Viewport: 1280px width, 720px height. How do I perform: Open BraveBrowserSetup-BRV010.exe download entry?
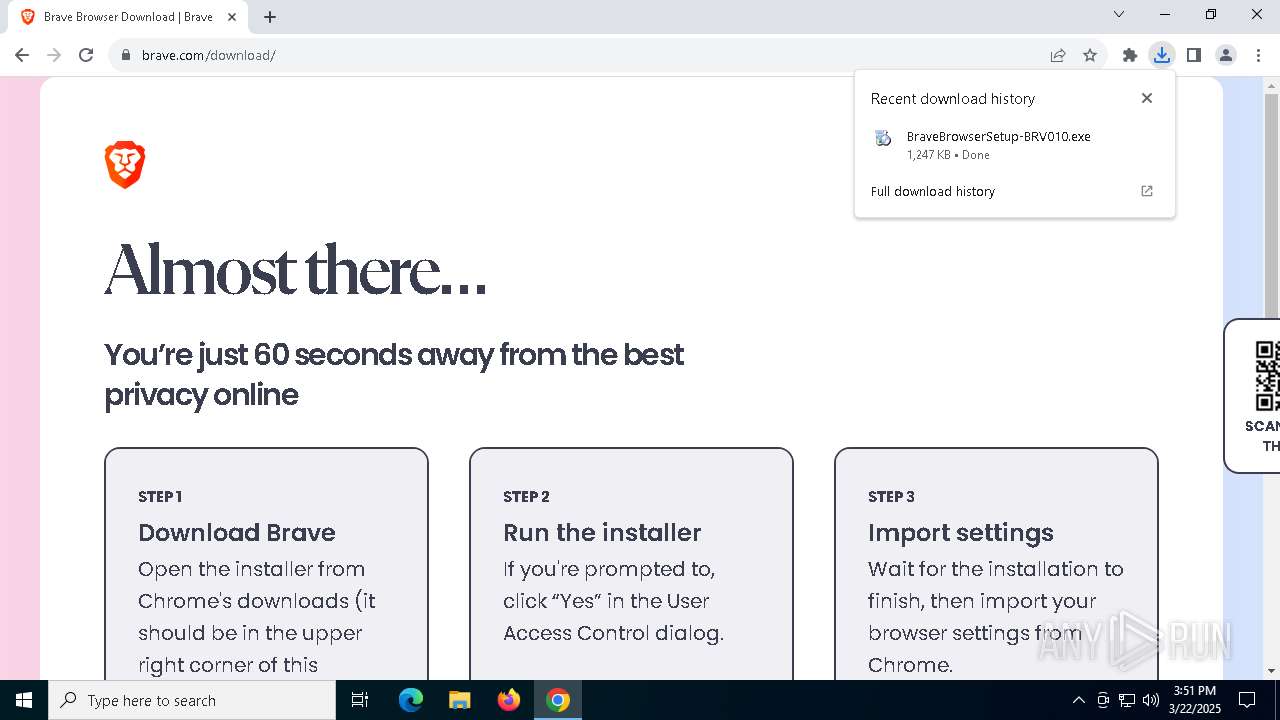pyautogui.click(x=1014, y=145)
